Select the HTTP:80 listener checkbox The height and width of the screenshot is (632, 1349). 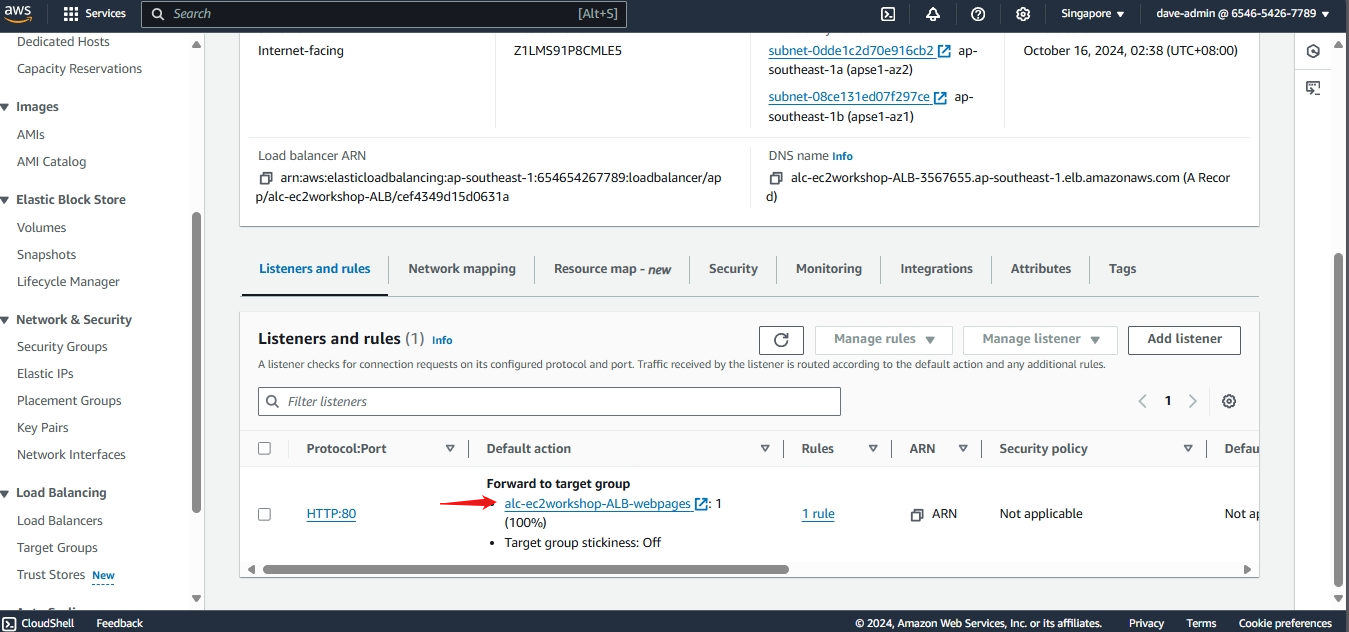[x=264, y=514]
